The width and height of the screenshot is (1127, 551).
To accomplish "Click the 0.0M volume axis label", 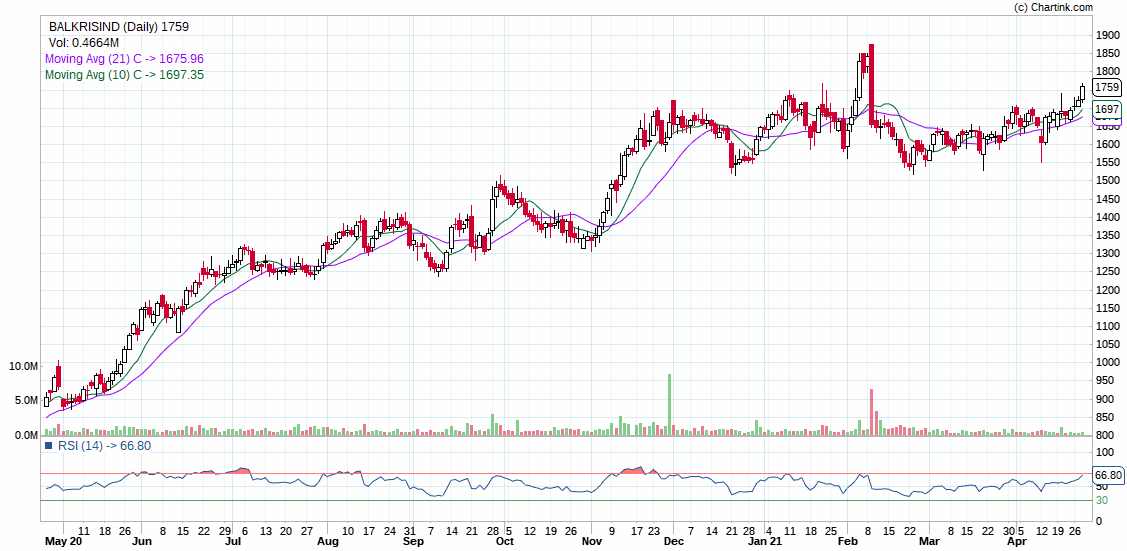I will tap(26, 435).
